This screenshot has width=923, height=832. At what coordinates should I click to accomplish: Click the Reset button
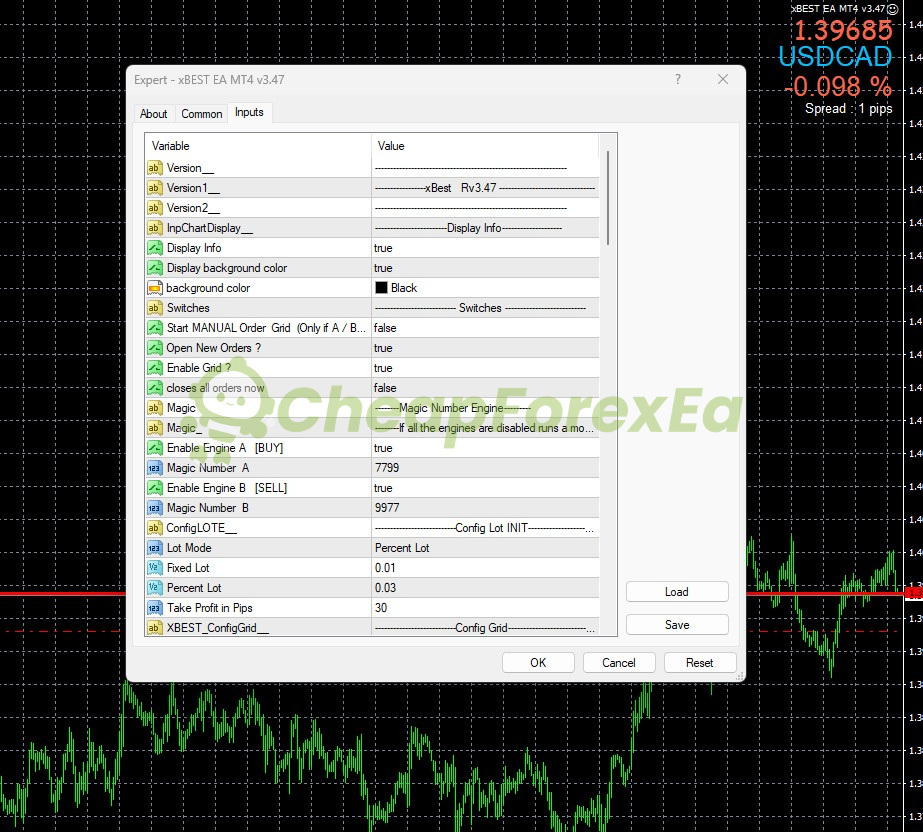(699, 662)
